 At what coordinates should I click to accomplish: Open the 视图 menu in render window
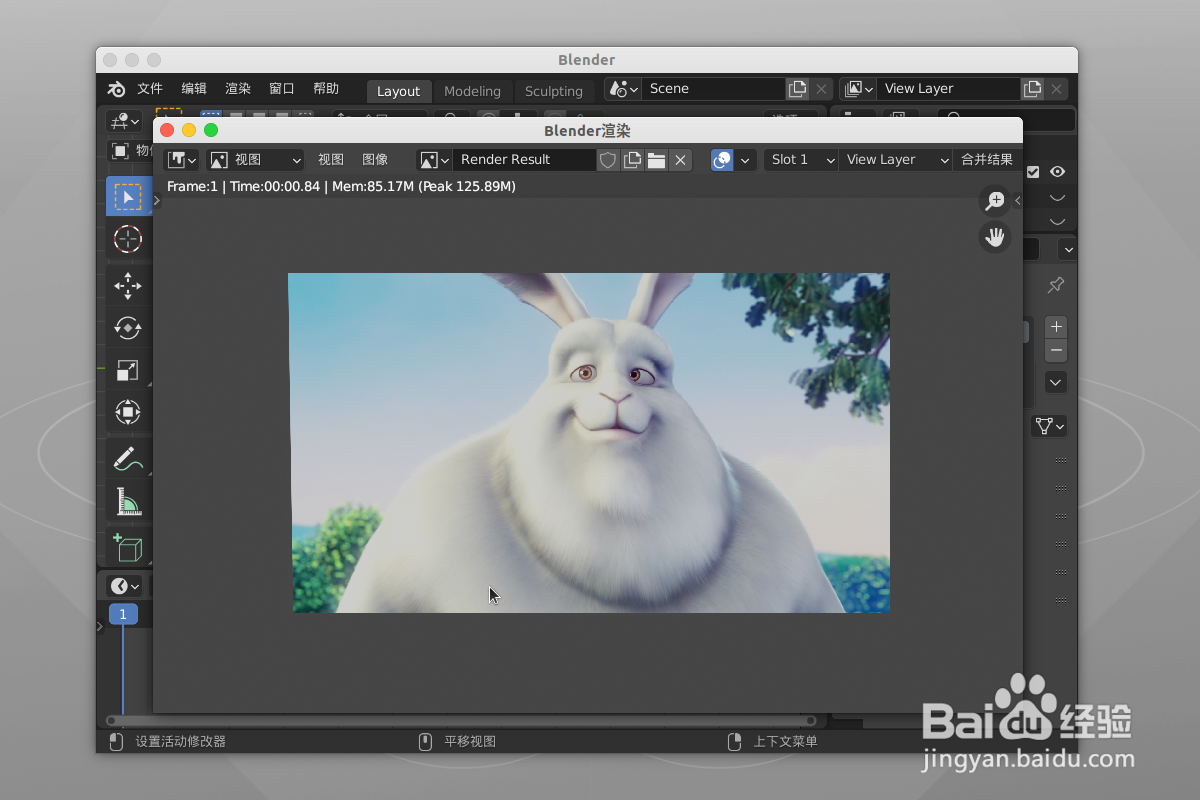[x=331, y=160]
